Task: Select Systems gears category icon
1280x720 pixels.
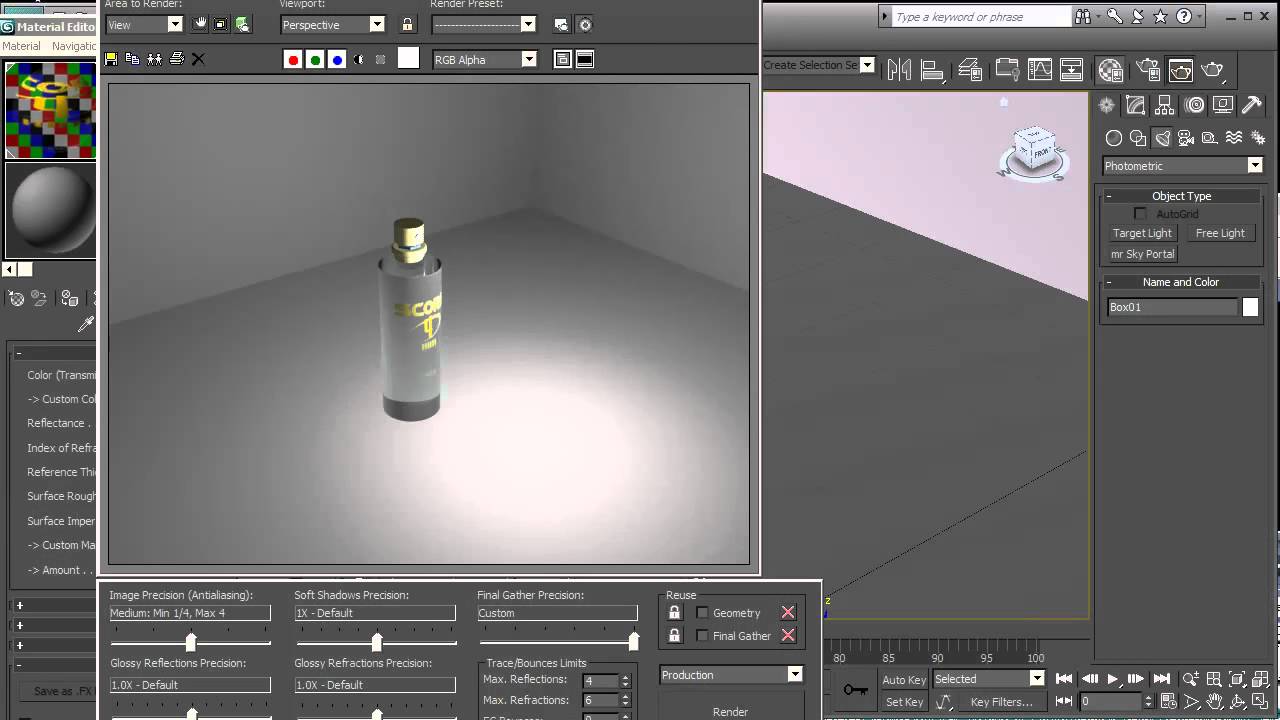Action: pos(1258,138)
